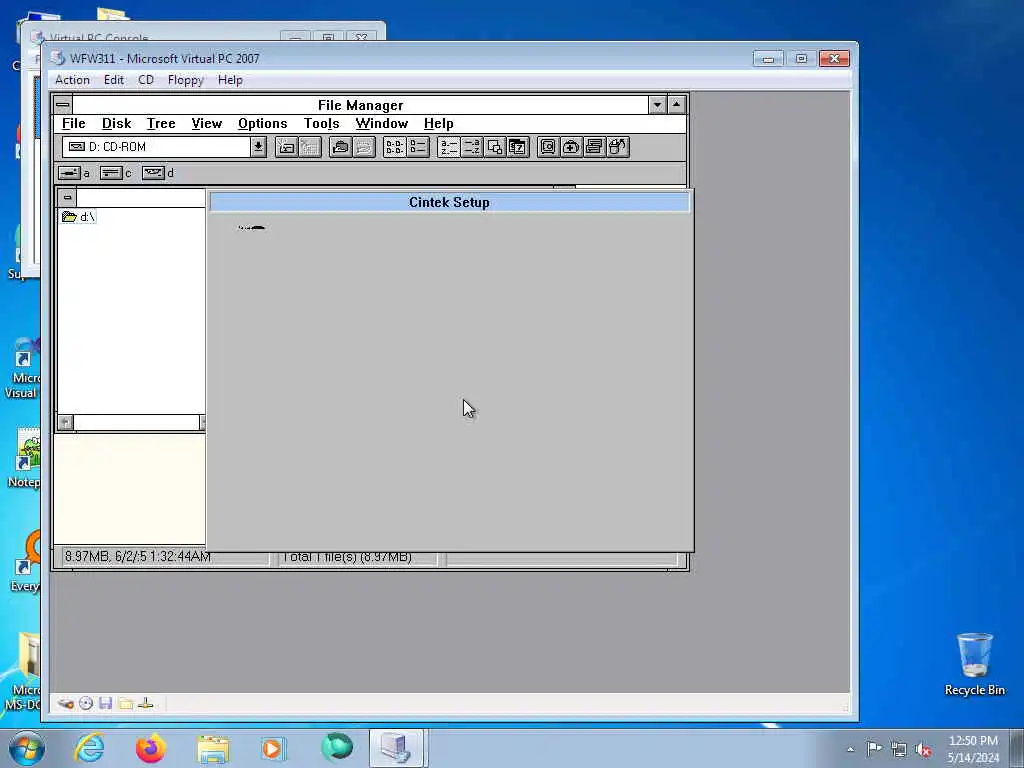
Task: Click network tray icon
Action: coord(899,749)
